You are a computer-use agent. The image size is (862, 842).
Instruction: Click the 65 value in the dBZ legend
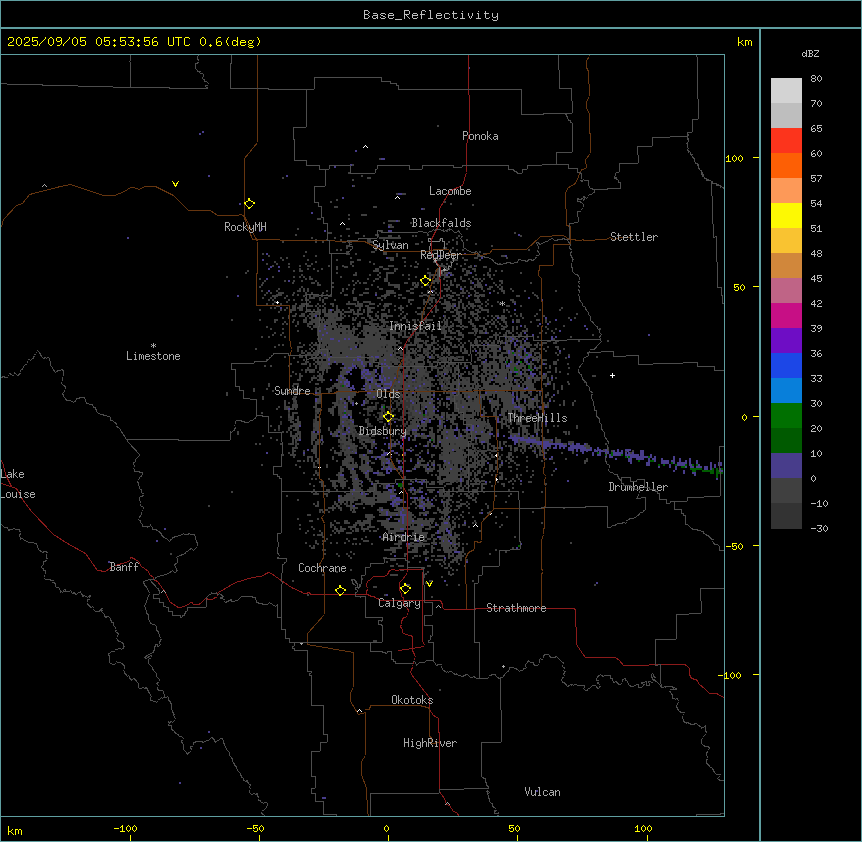816,129
